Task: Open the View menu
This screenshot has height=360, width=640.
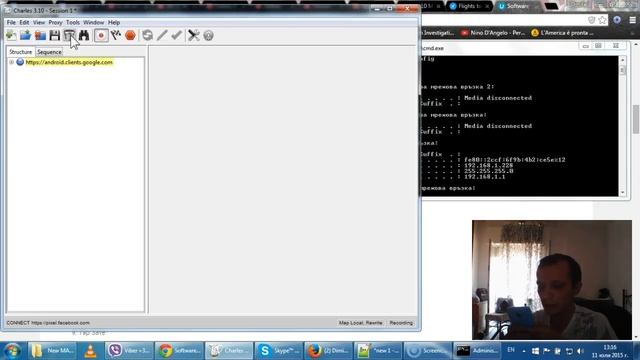Action: [x=39, y=22]
